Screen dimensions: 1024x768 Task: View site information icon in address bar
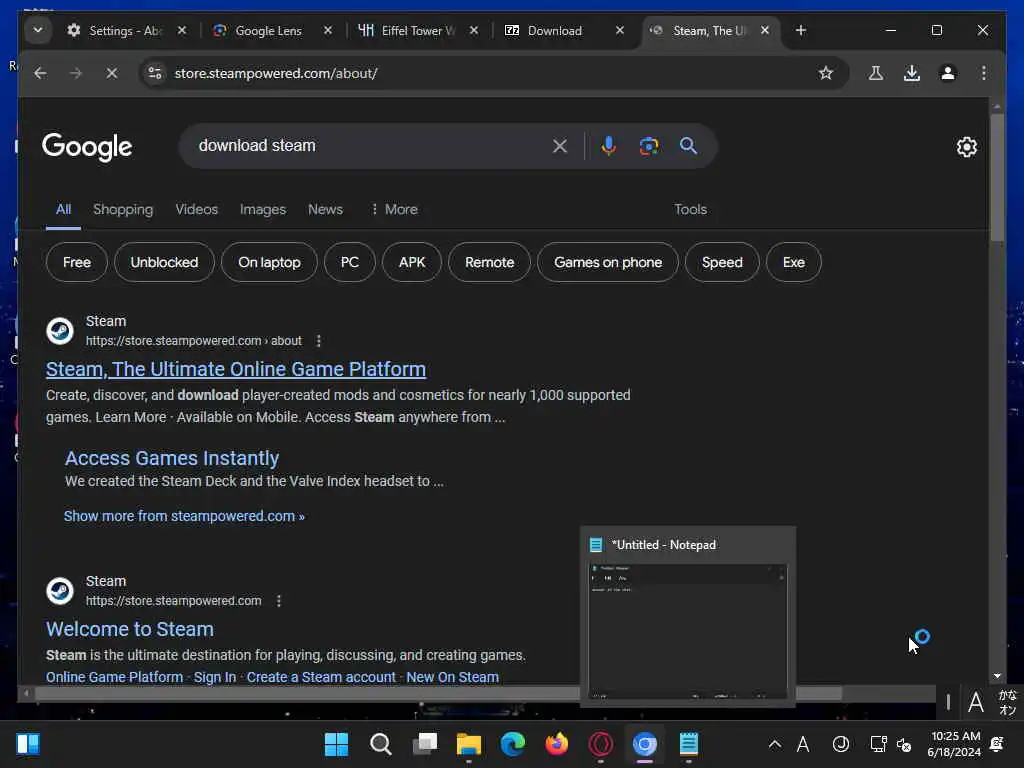(155, 73)
